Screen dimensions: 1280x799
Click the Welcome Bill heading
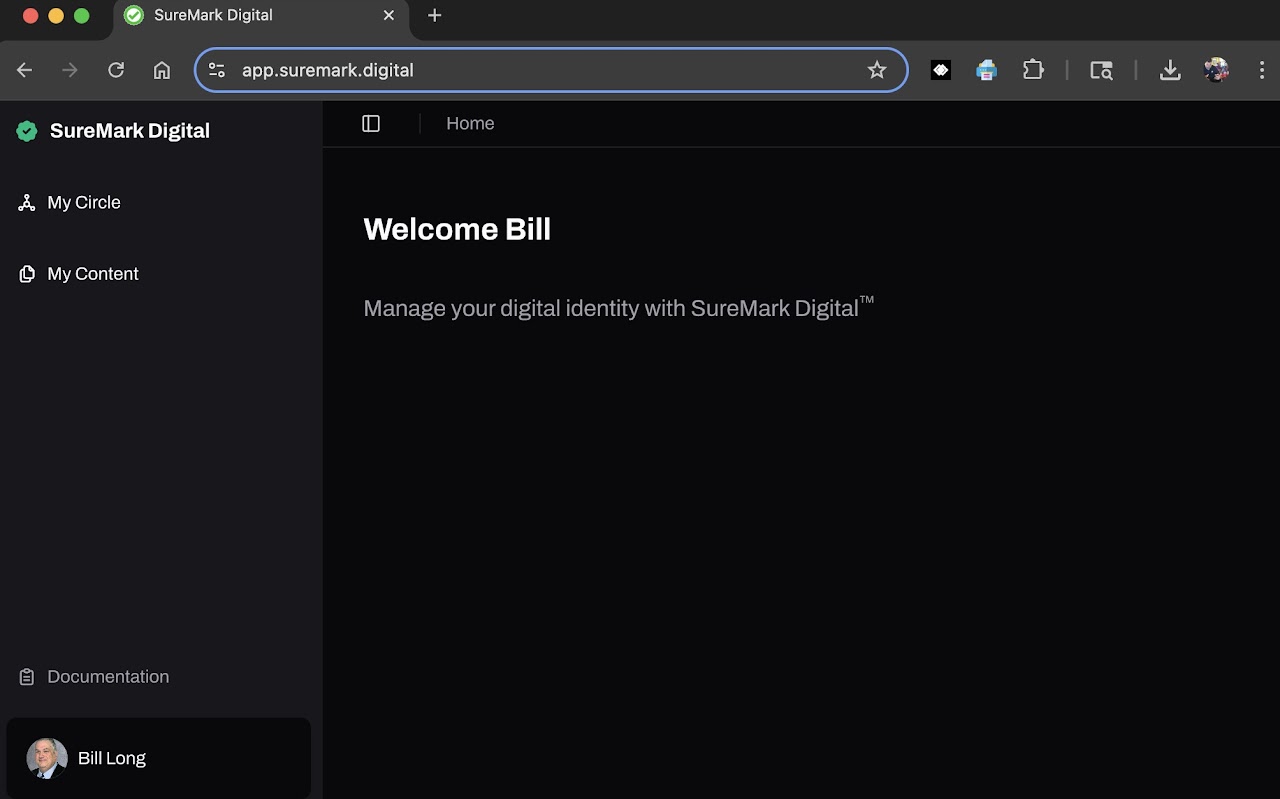pos(457,229)
